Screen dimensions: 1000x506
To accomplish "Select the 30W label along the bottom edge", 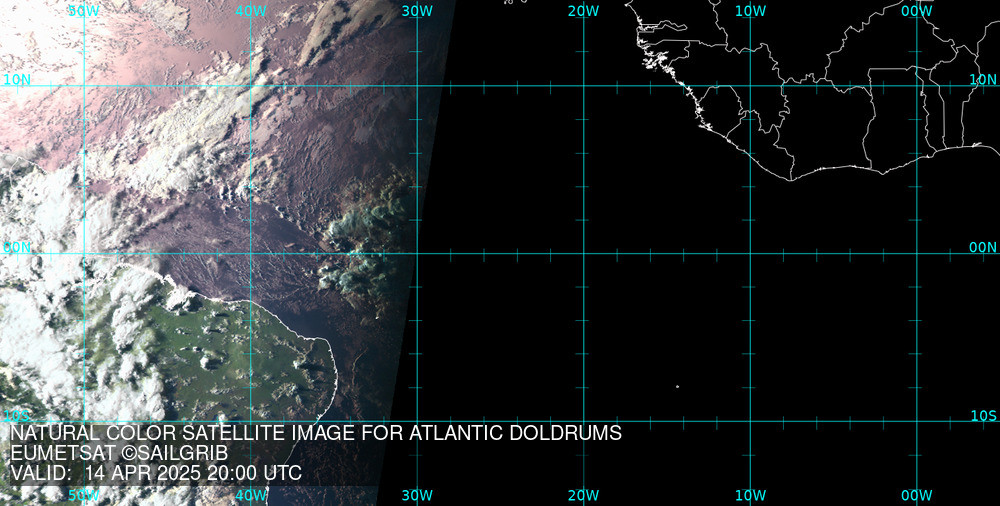I will (417, 495).
